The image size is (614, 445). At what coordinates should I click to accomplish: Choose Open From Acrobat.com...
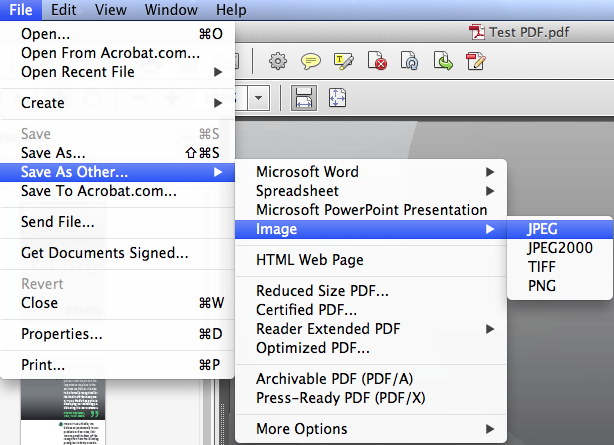click(117, 53)
